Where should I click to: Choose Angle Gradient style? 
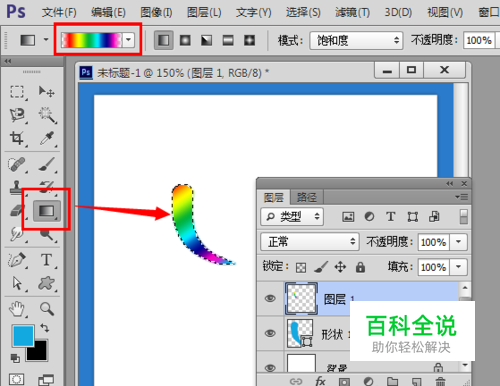coord(207,40)
